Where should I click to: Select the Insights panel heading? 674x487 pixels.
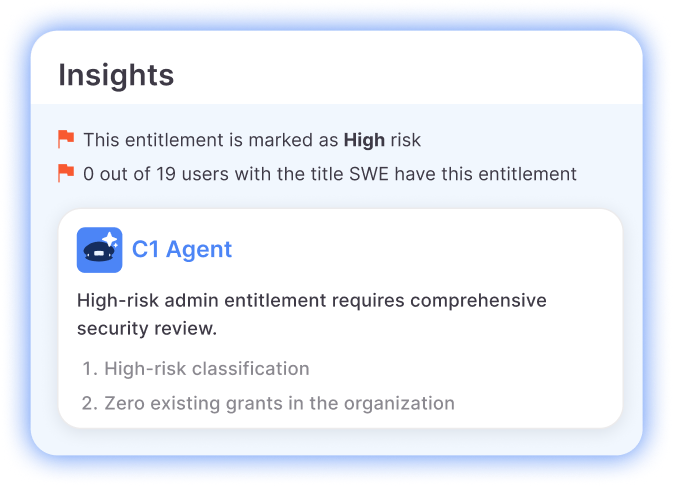[x=116, y=75]
